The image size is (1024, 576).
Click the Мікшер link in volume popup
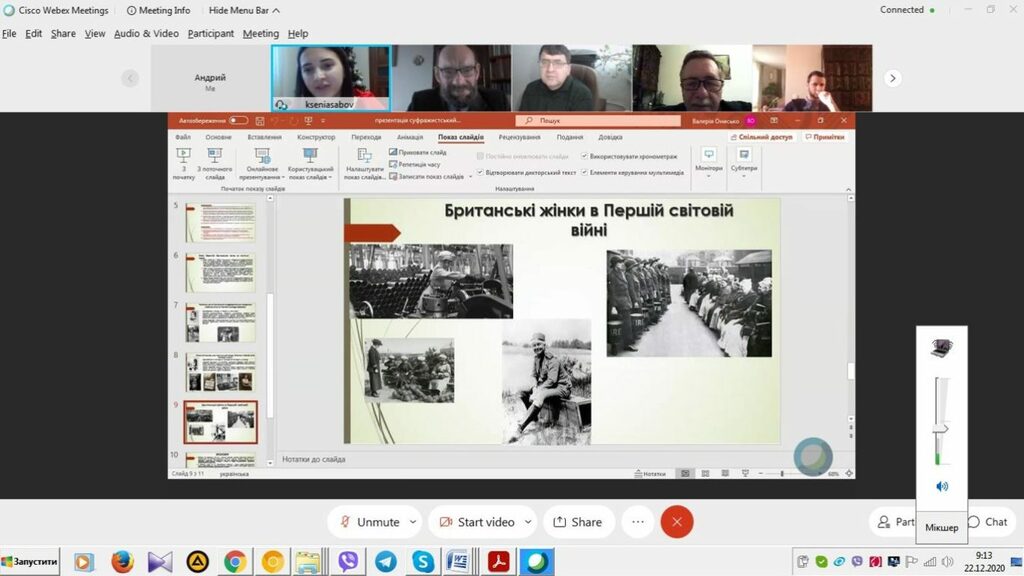tap(941, 528)
